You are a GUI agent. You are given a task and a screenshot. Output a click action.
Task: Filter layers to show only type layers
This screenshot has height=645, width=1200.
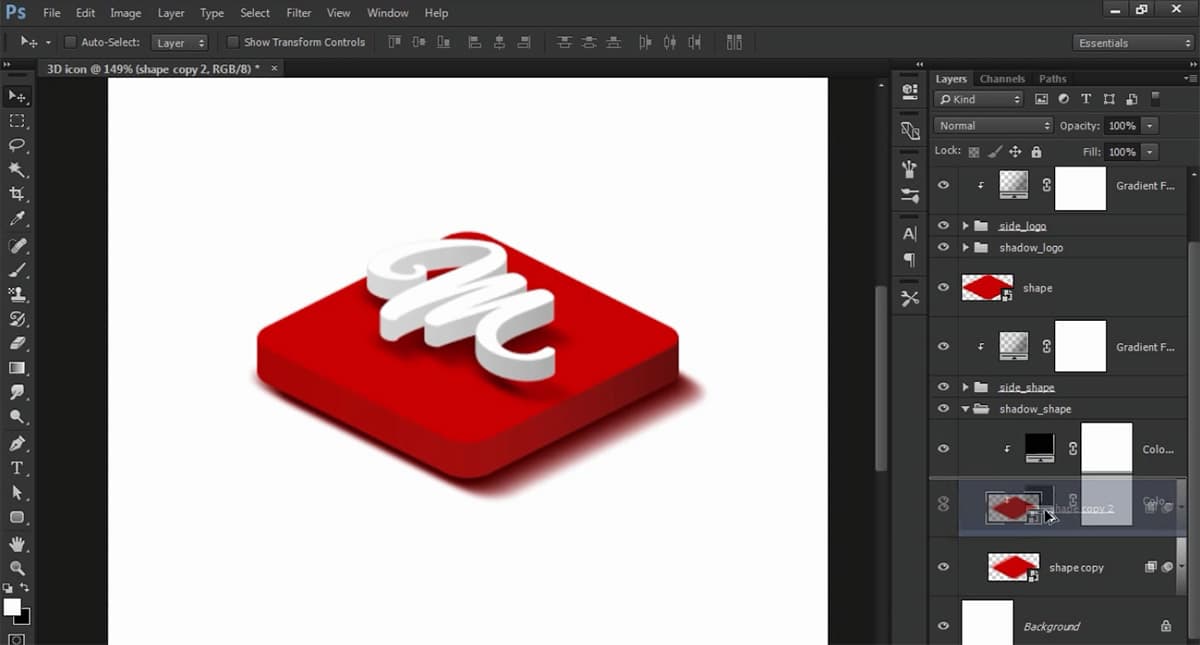(x=1086, y=99)
